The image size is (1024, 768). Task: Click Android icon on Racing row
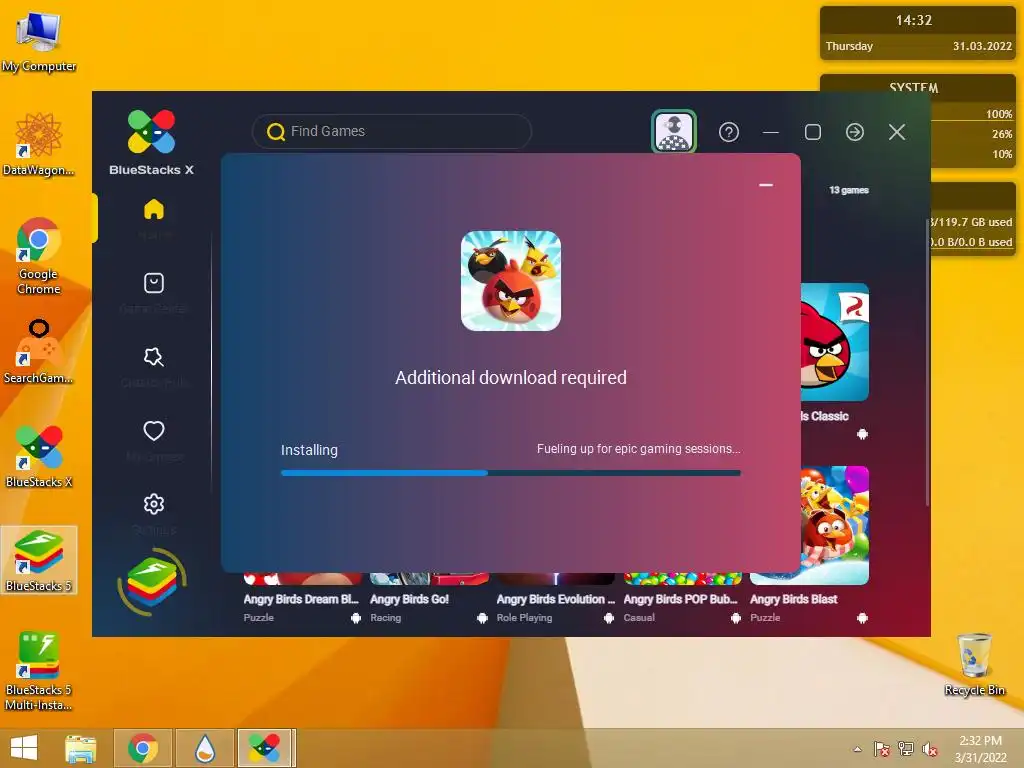[x=483, y=618]
